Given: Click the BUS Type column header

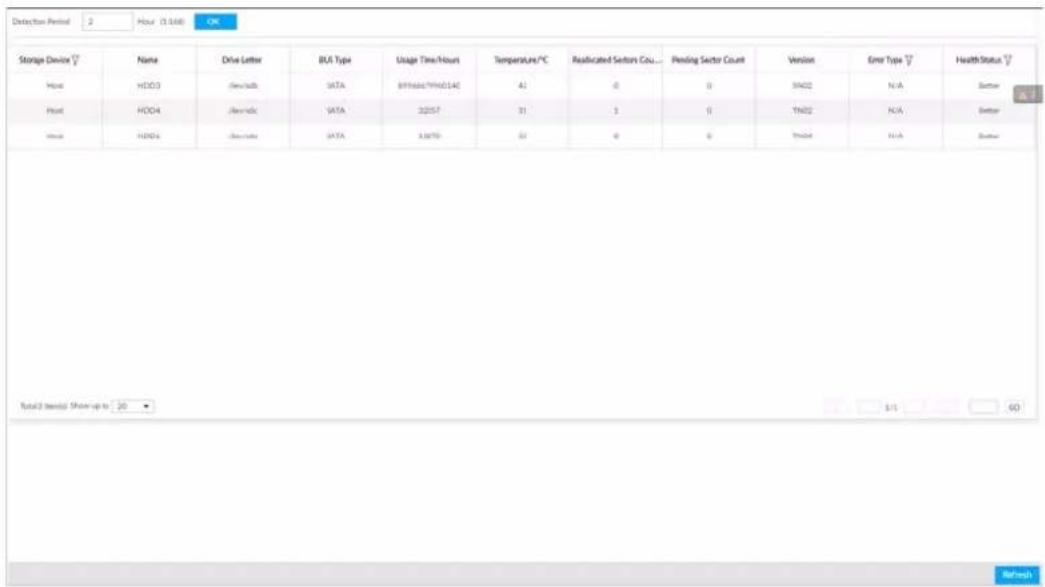Looking at the screenshot, I should 335,60.
